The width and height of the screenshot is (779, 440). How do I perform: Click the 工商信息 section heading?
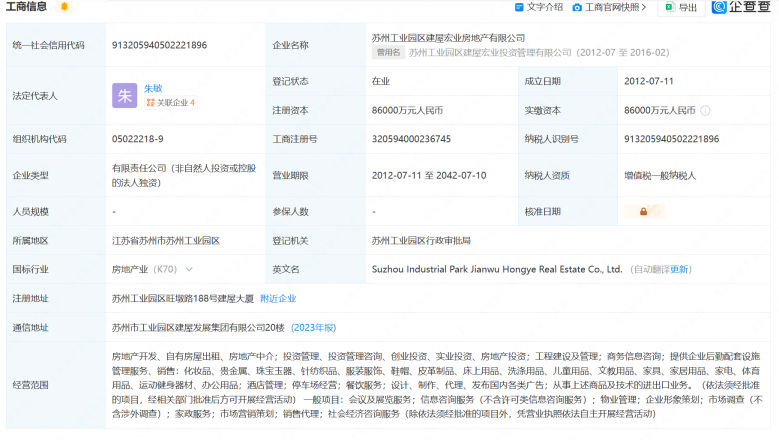(26, 6)
